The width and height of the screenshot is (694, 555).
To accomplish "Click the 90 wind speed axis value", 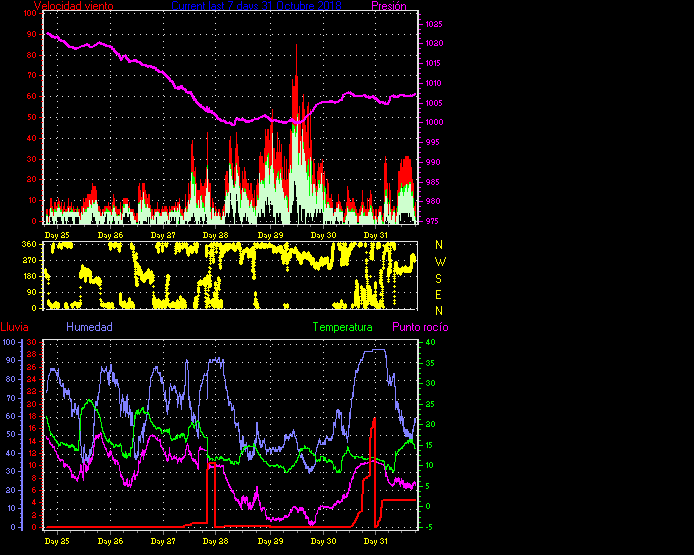I will click(x=31, y=34).
